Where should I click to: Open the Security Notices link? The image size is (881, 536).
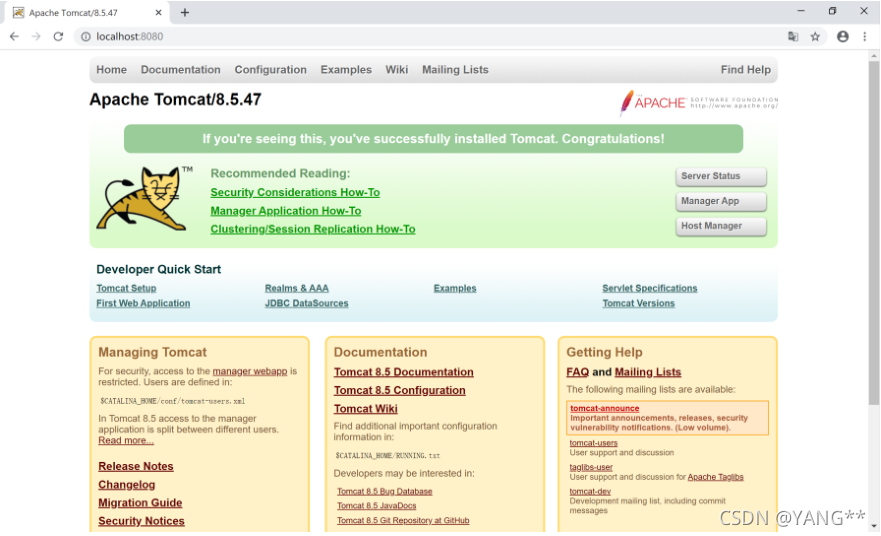141,521
